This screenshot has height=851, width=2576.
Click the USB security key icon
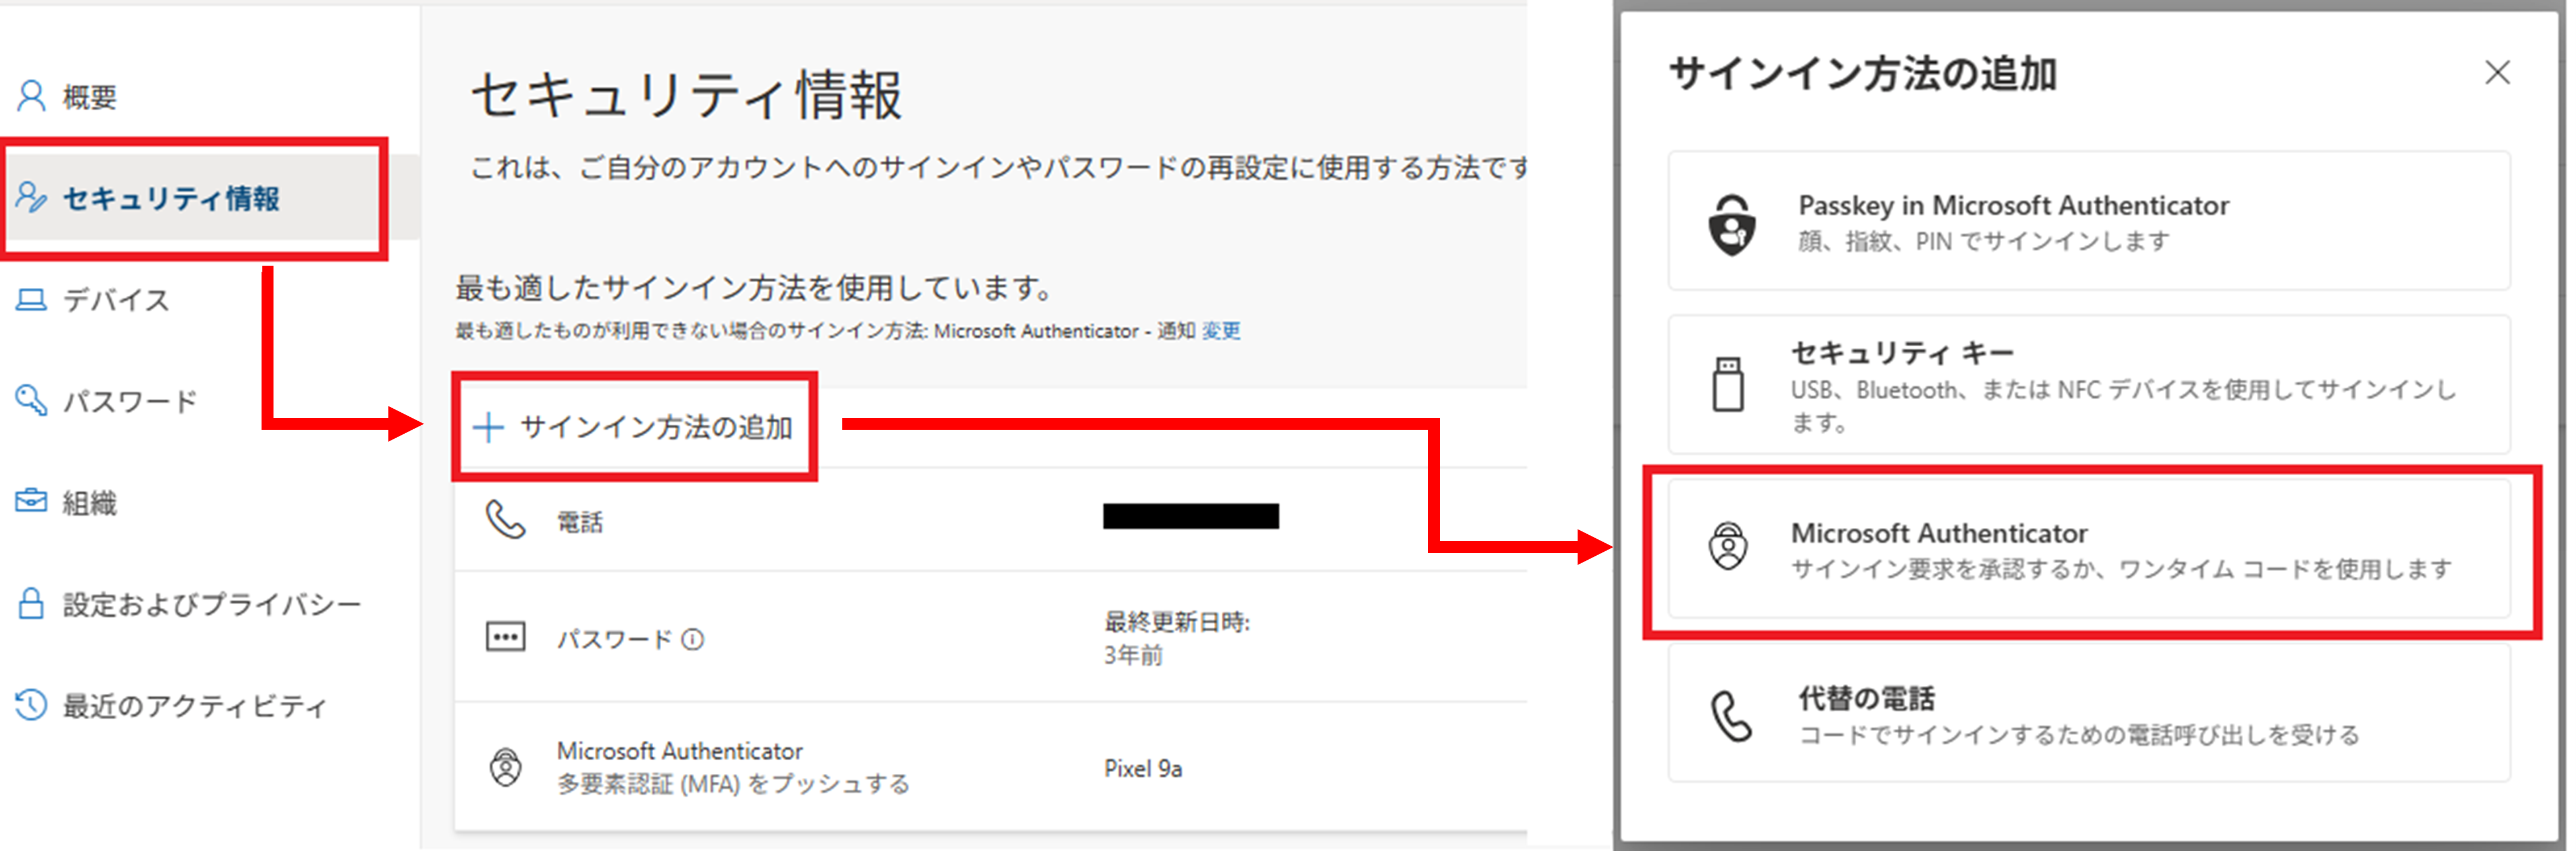[1727, 385]
